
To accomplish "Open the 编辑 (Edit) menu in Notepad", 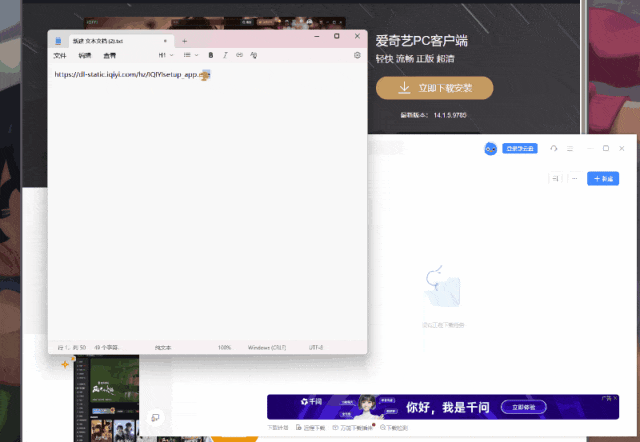I will [x=84, y=56].
